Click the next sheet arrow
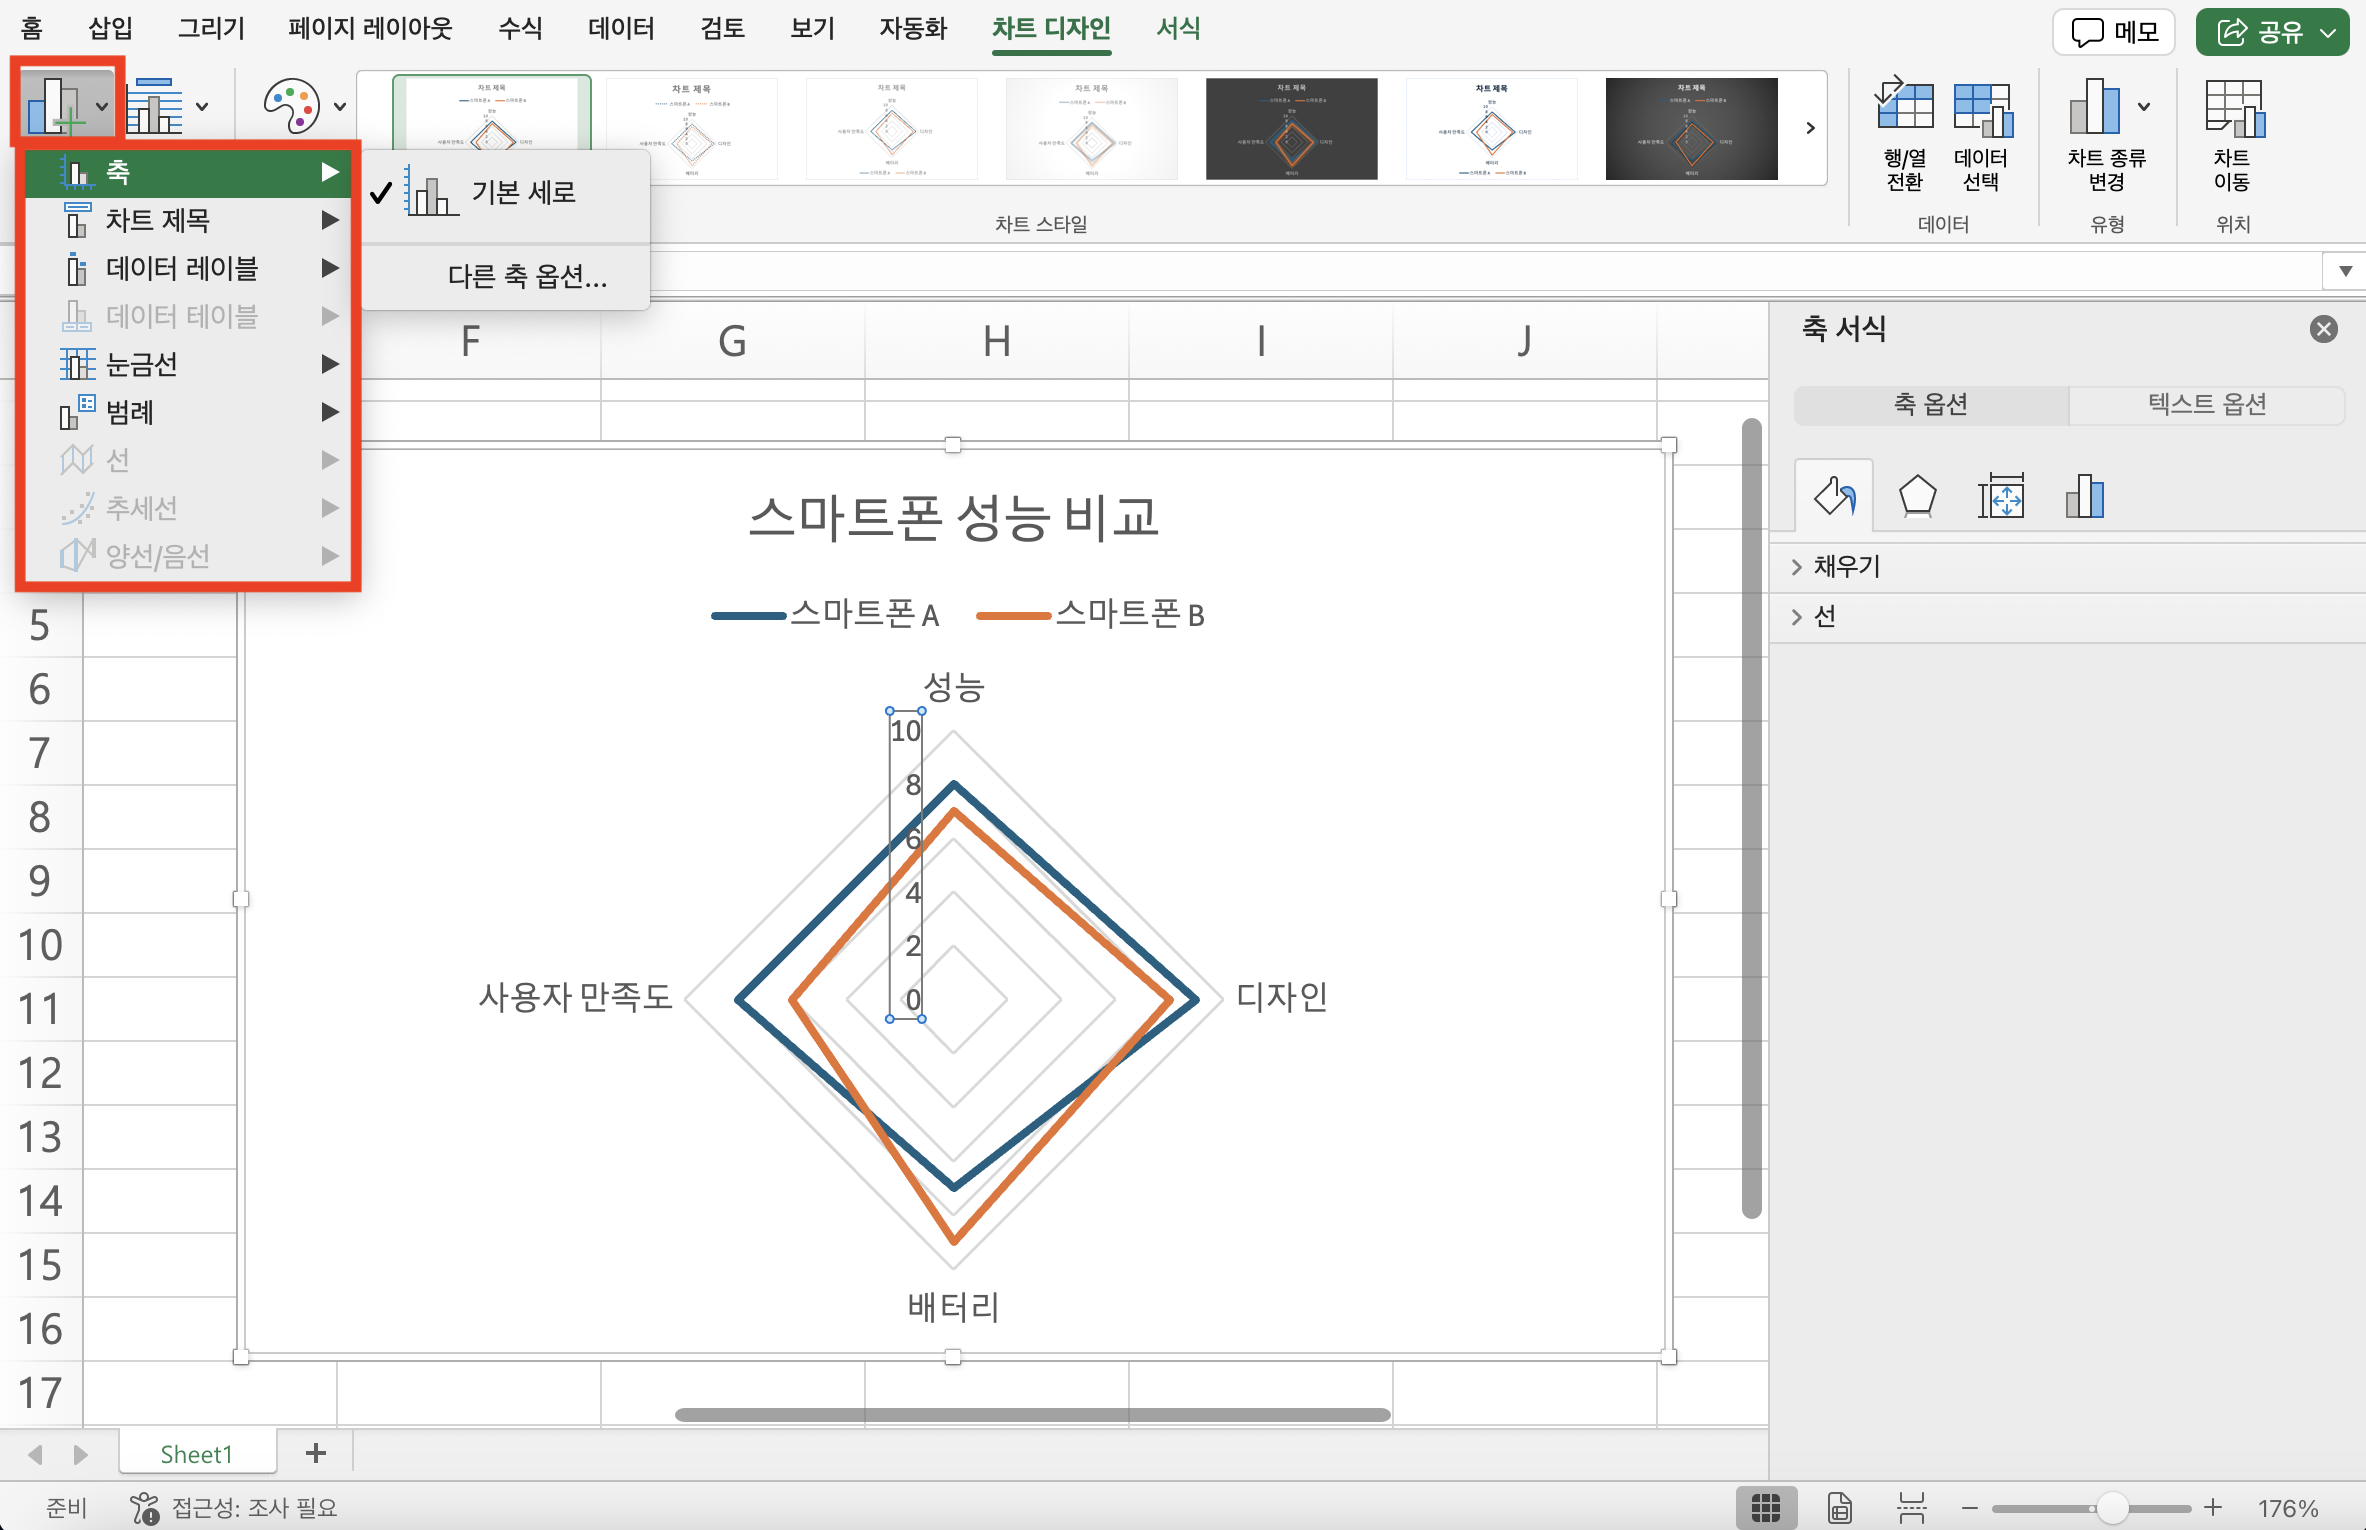Screen dimensions: 2366x1530 coord(80,1454)
